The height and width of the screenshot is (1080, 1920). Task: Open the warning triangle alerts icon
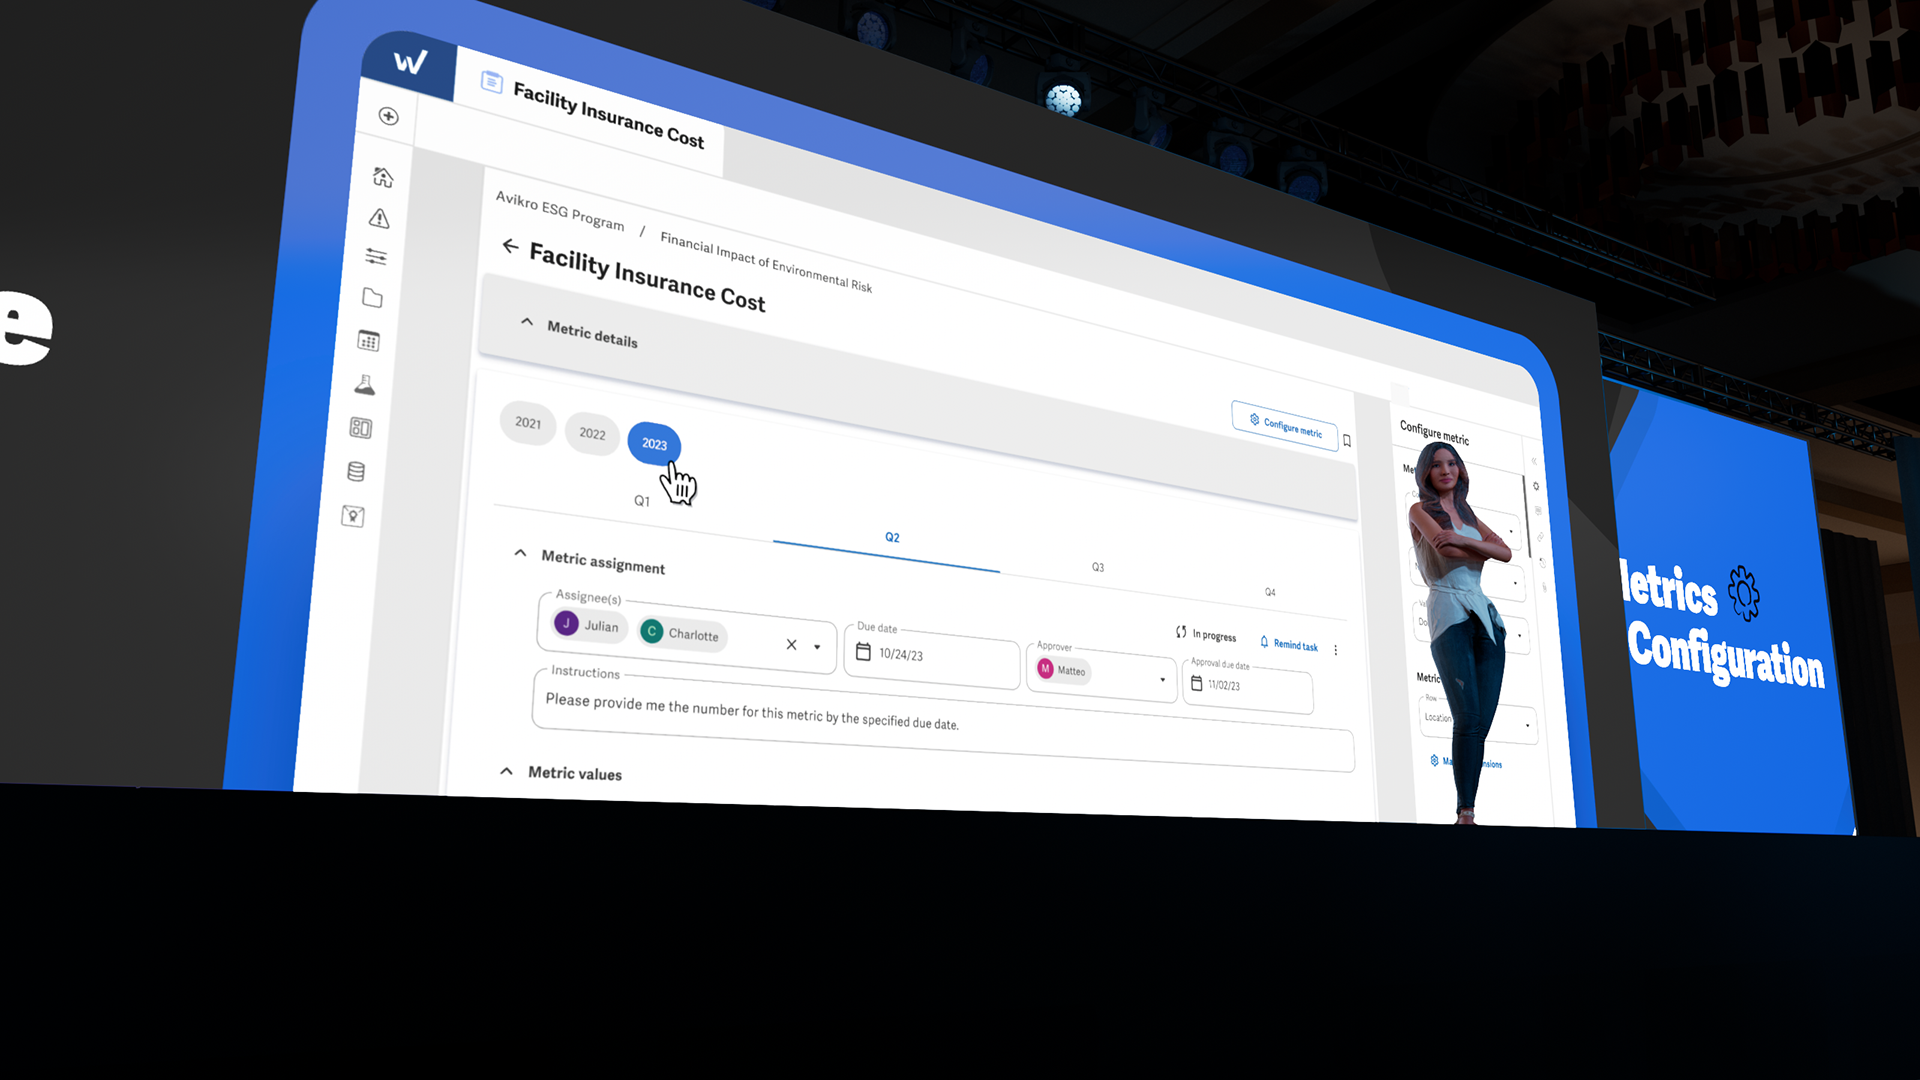[379, 218]
